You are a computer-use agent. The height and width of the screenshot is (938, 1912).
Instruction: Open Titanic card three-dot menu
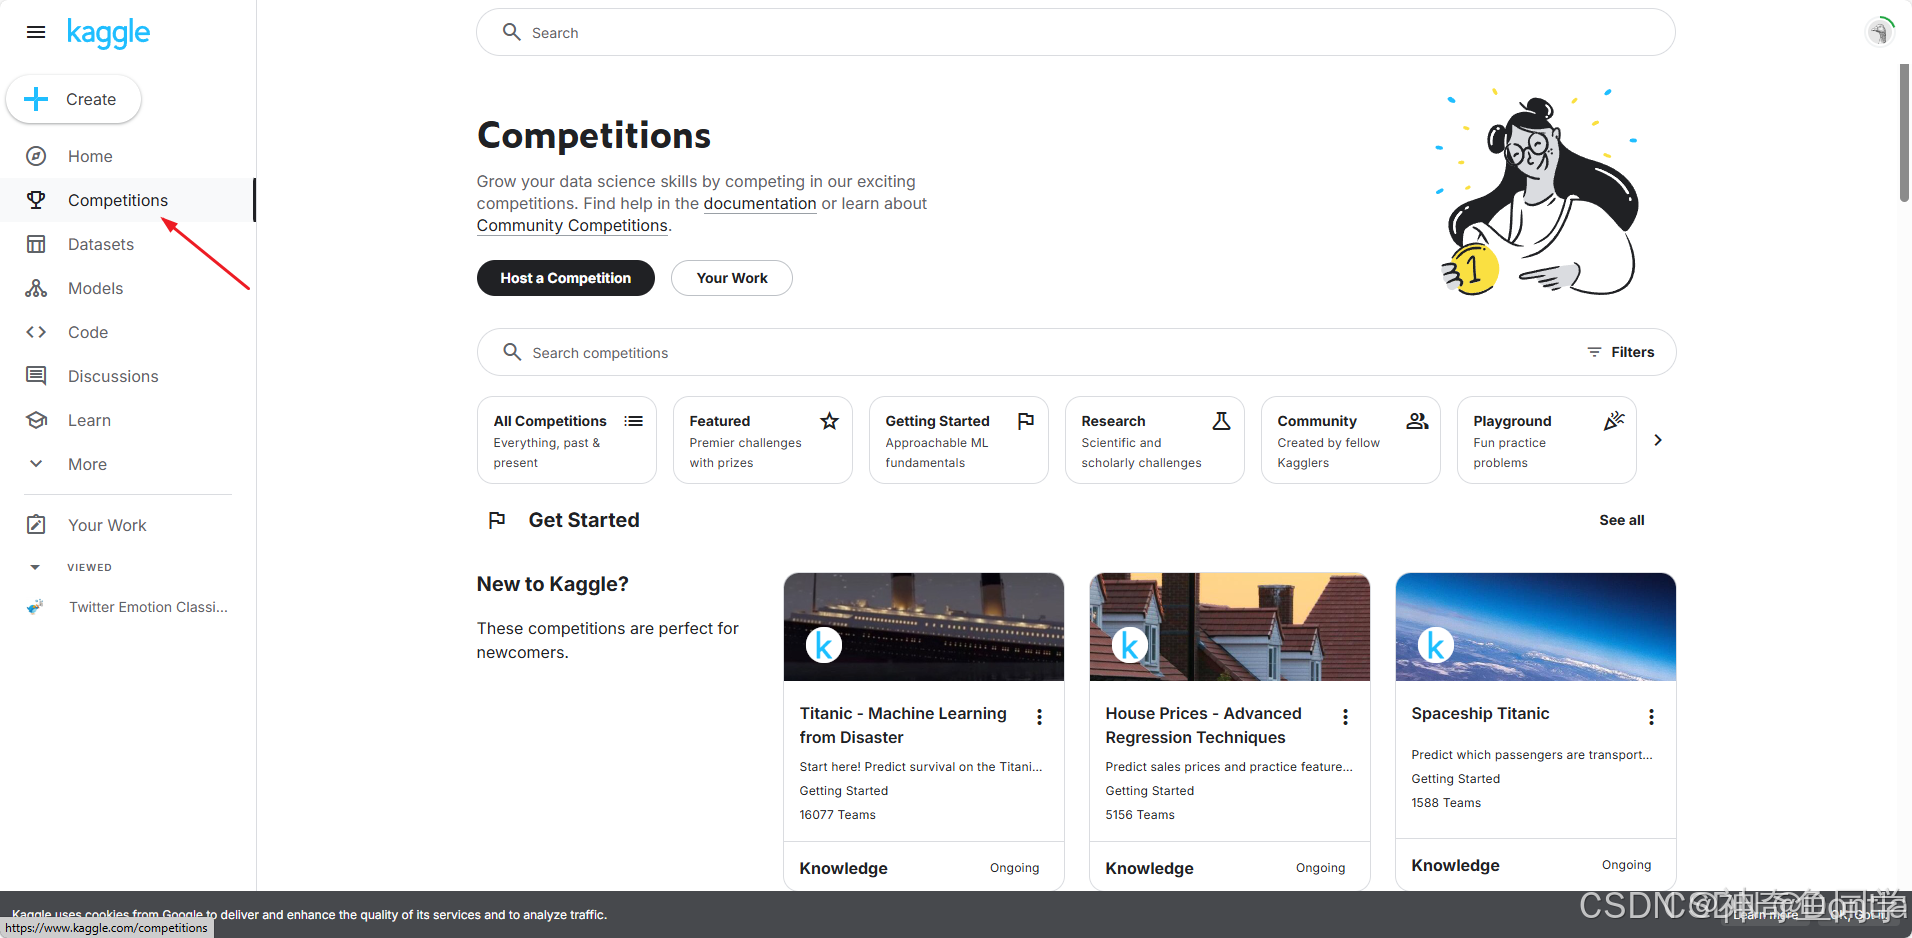click(x=1040, y=717)
